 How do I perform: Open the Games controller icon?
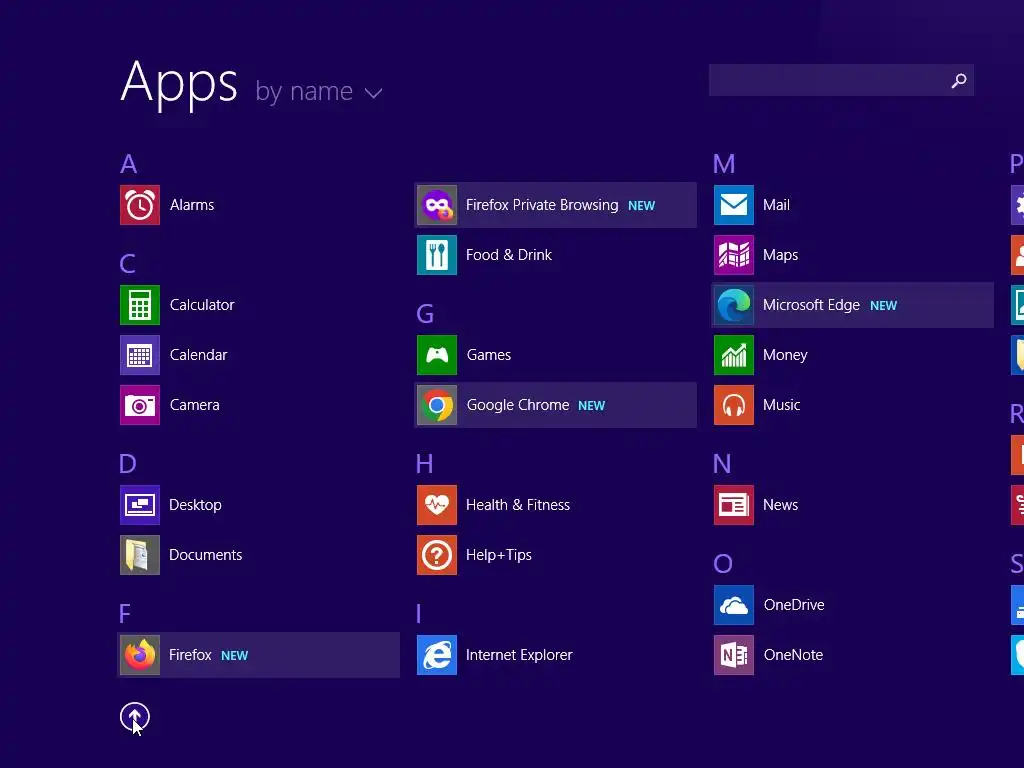[x=437, y=355]
